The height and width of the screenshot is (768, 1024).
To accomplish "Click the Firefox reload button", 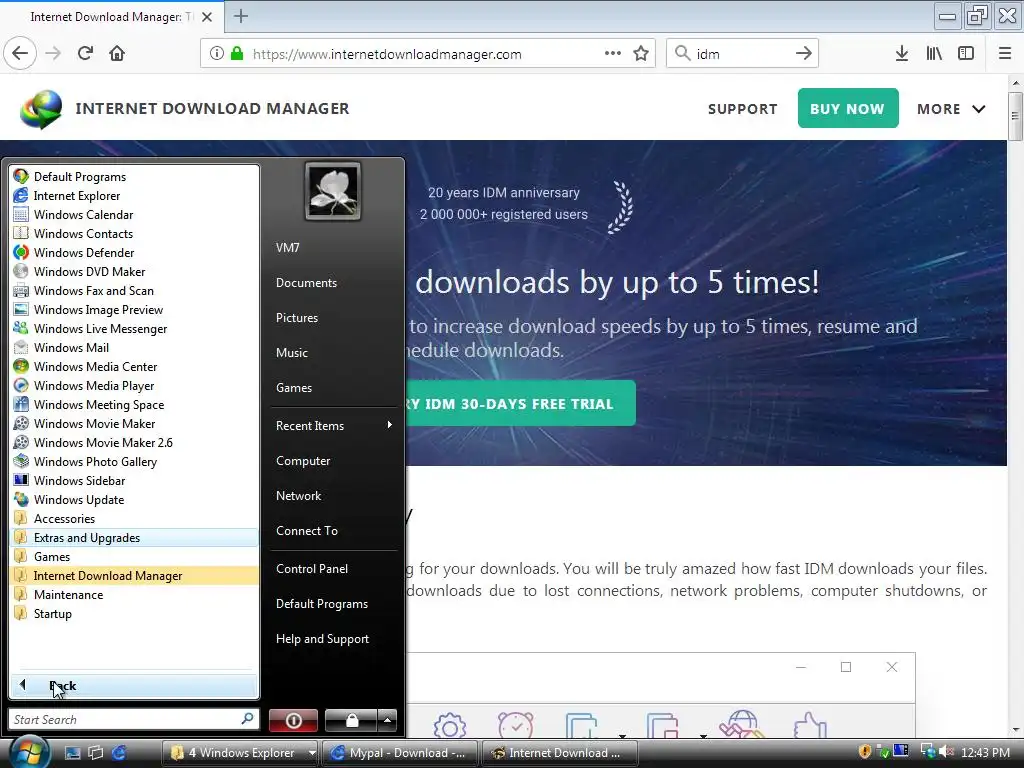I will 85,54.
